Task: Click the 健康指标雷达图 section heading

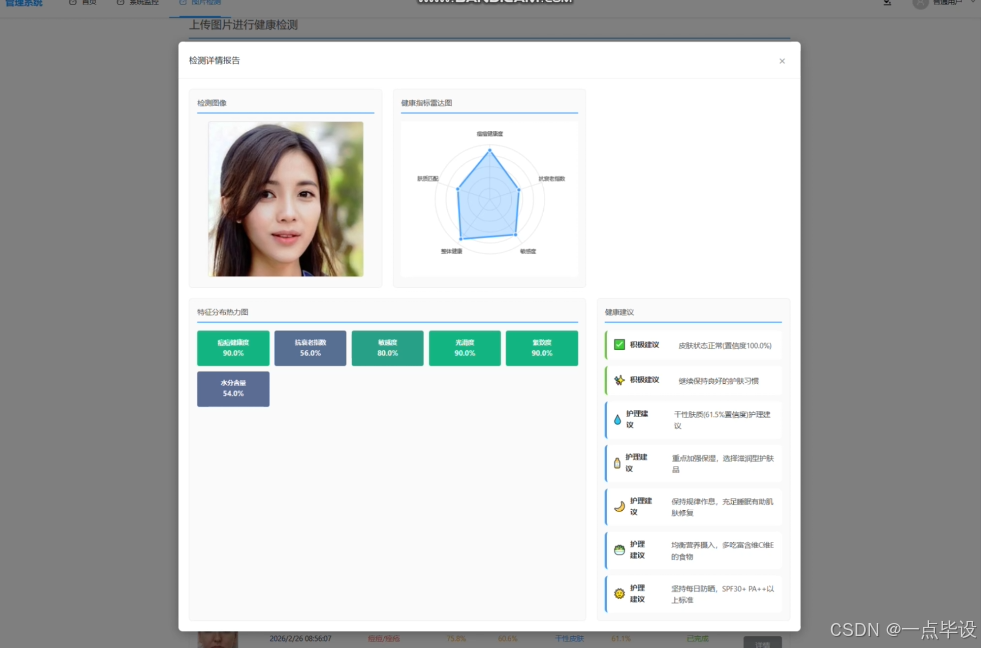Action: tap(427, 103)
